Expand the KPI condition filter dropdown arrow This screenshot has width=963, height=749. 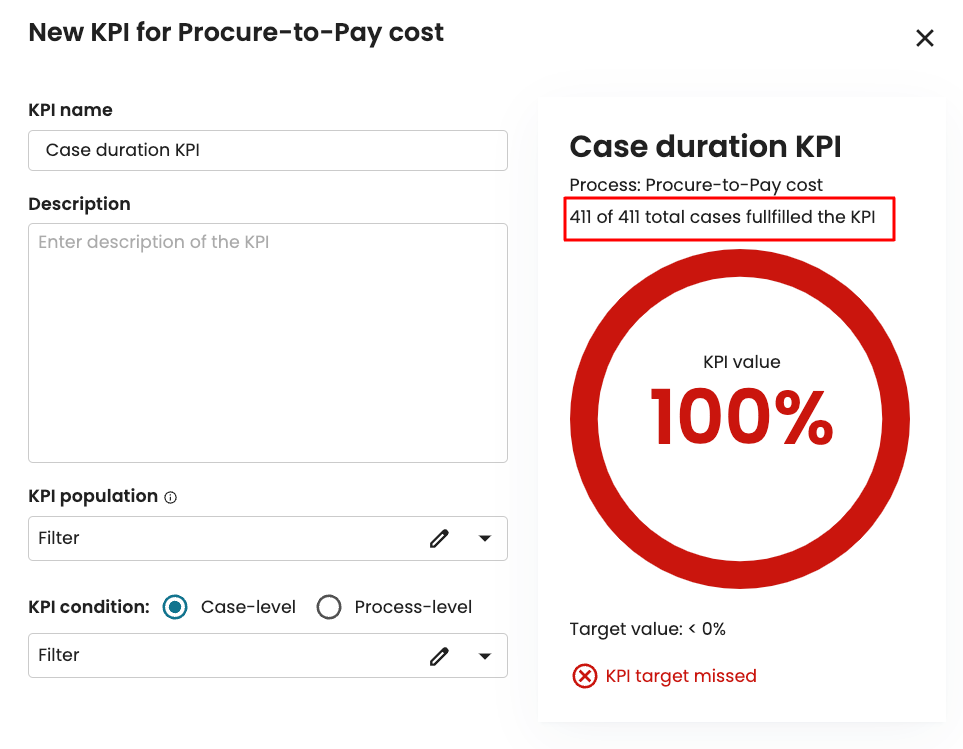click(x=485, y=655)
